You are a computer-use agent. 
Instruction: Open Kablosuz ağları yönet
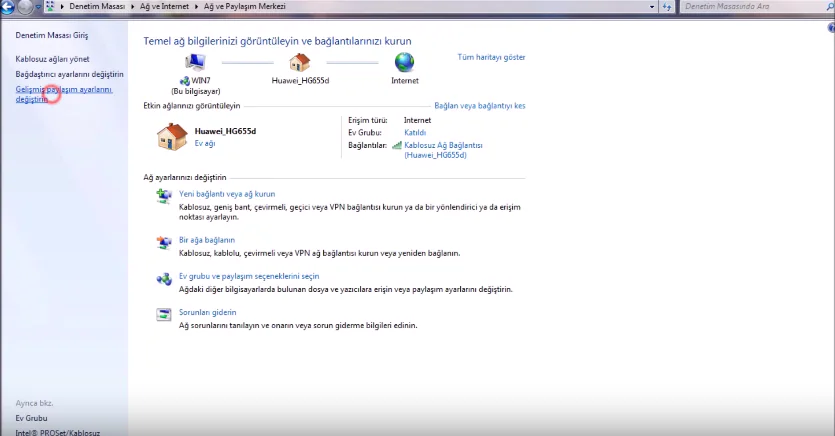click(52, 59)
